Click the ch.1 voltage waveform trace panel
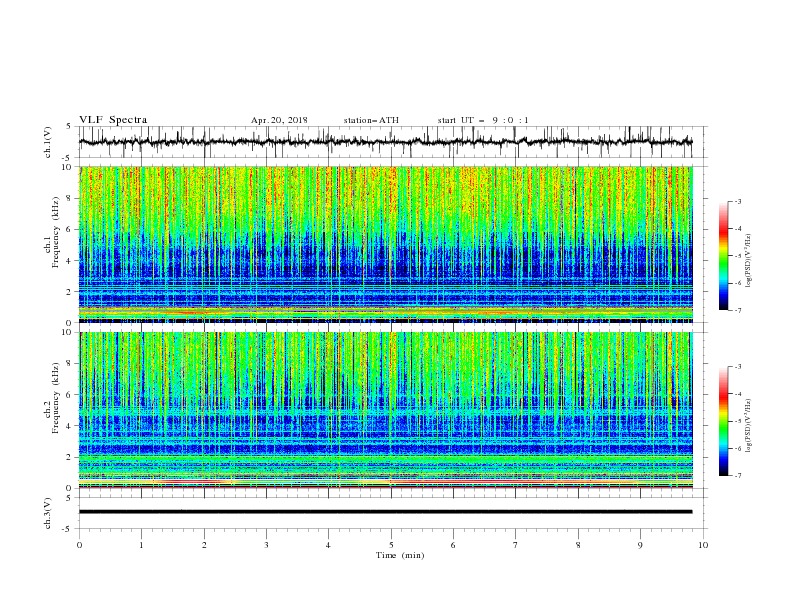 (393, 142)
